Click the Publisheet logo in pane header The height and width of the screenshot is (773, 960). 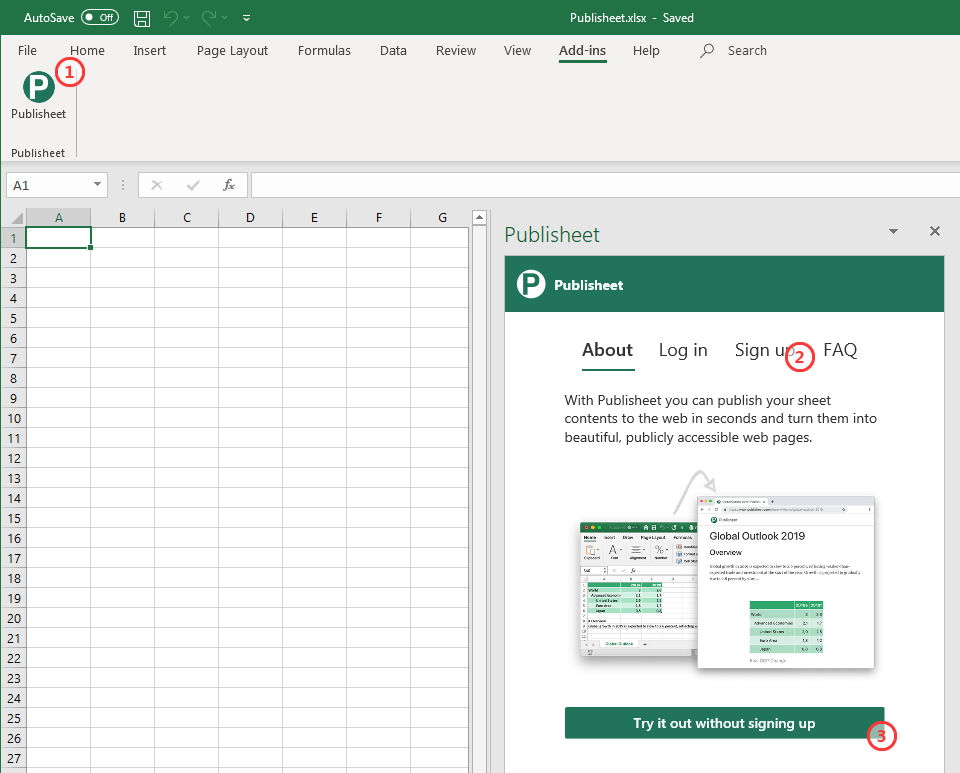531,285
